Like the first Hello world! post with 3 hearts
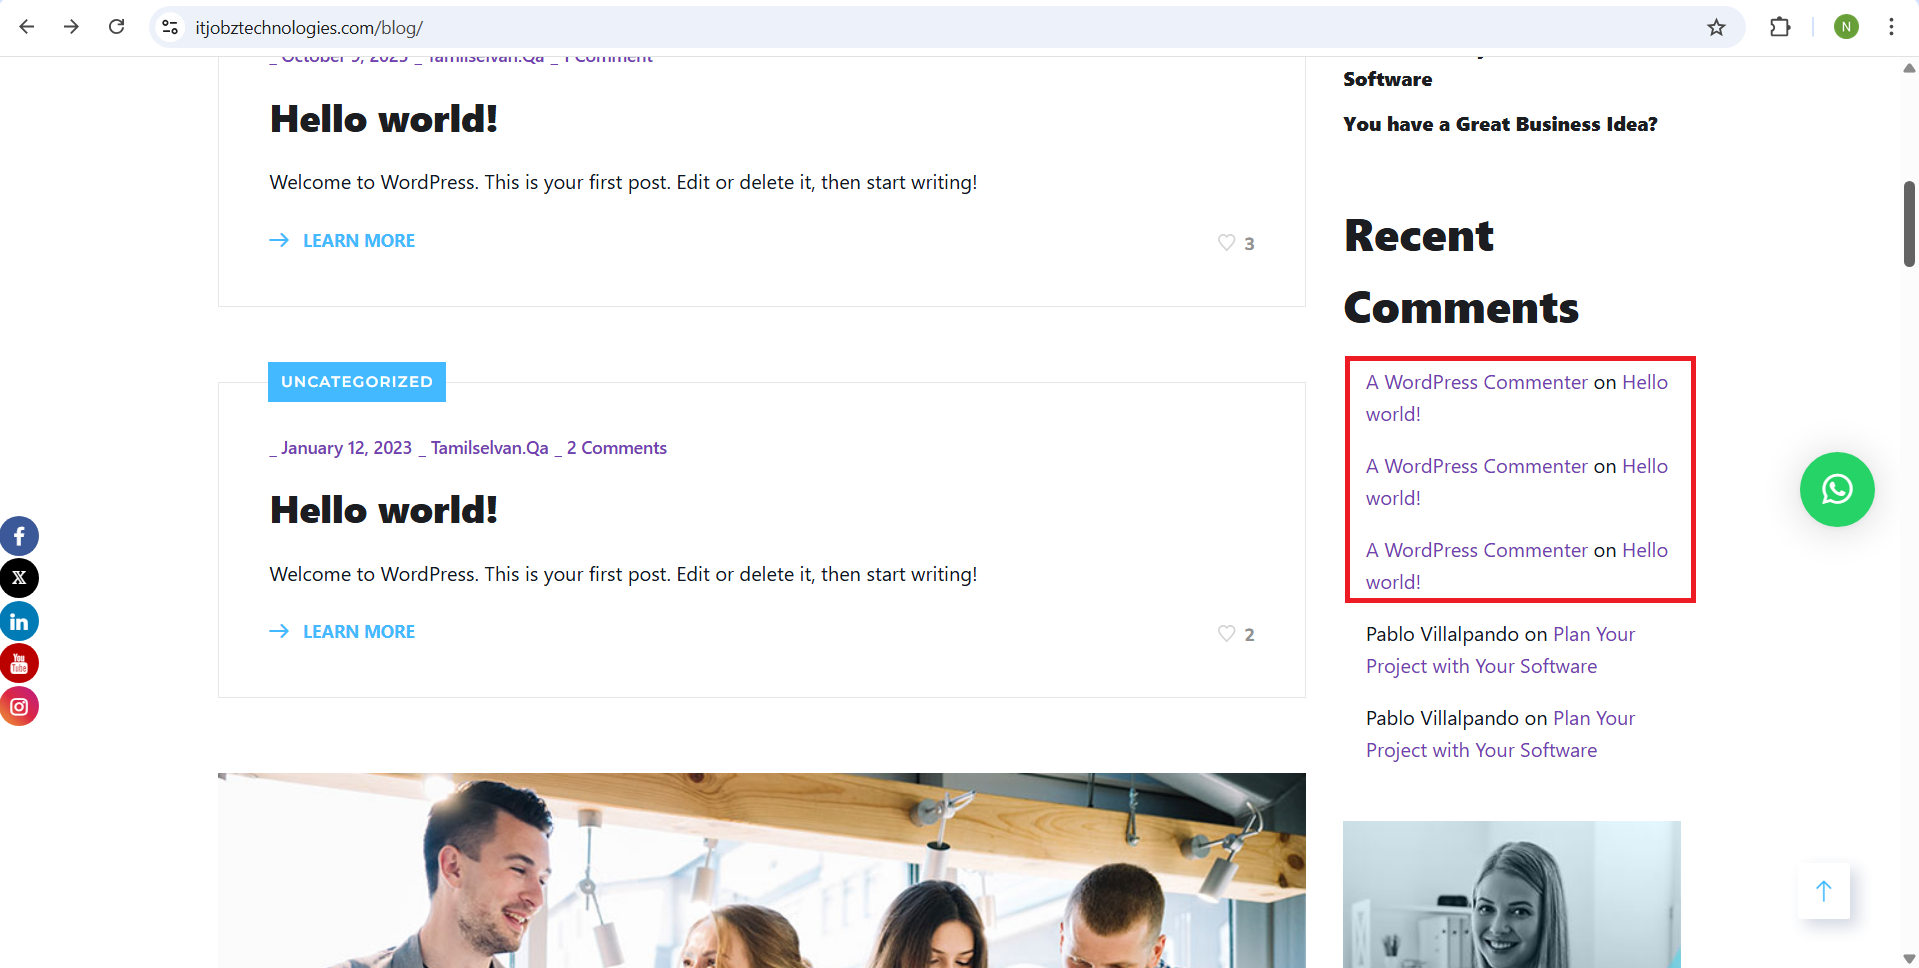This screenshot has width=1919, height=968. 1227,243
